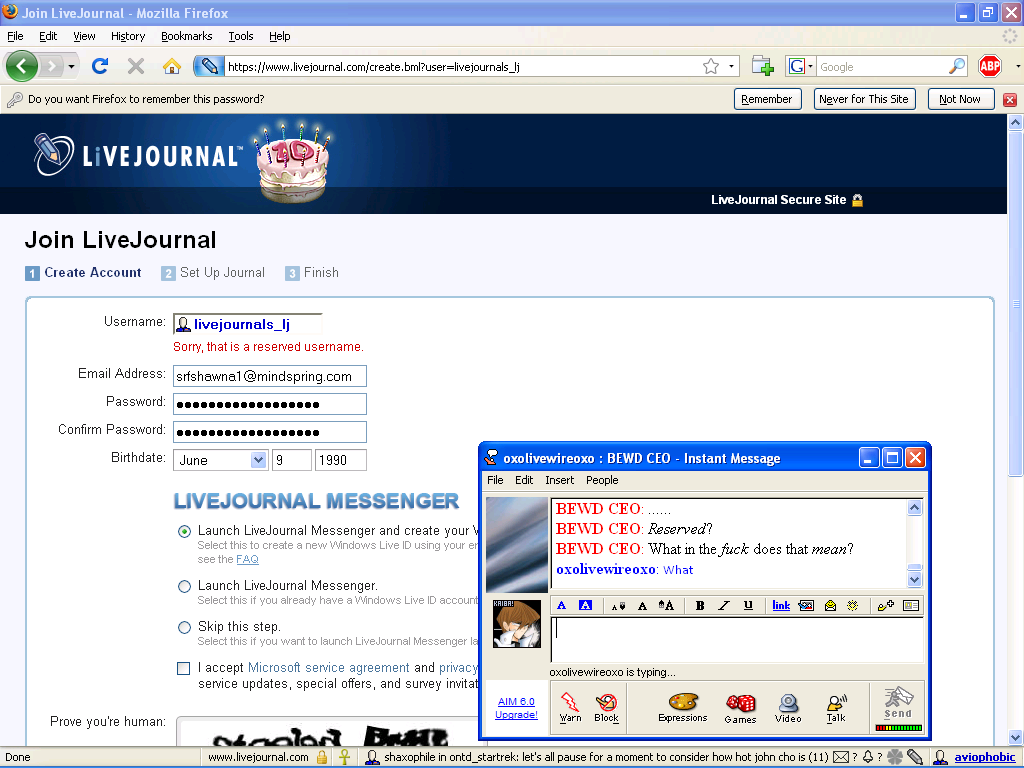
Task: Click the mail envelope icon in status bar
Action: pos(840,758)
